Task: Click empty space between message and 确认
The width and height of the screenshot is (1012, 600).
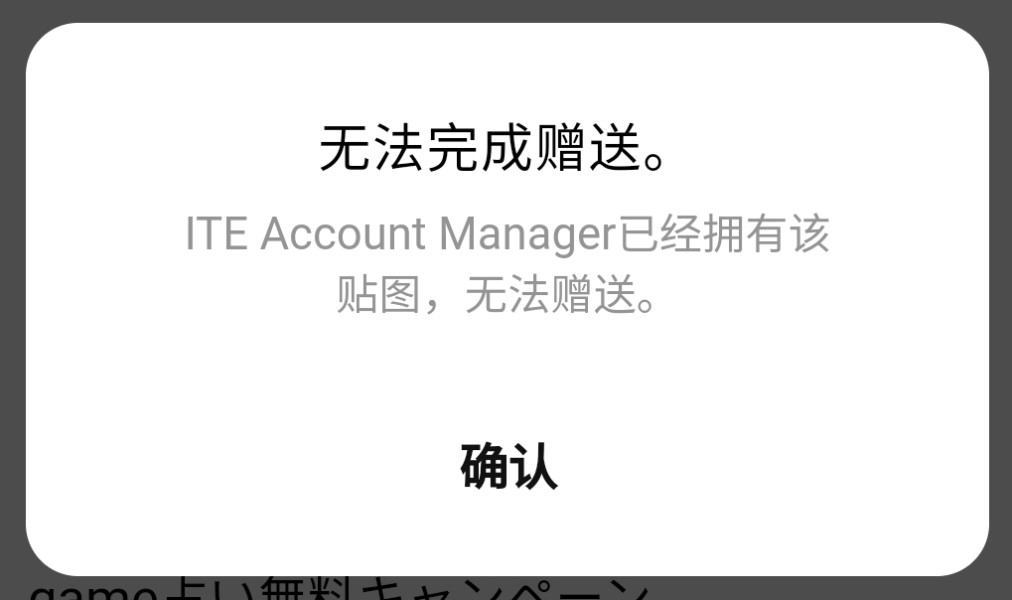Action: click(506, 377)
